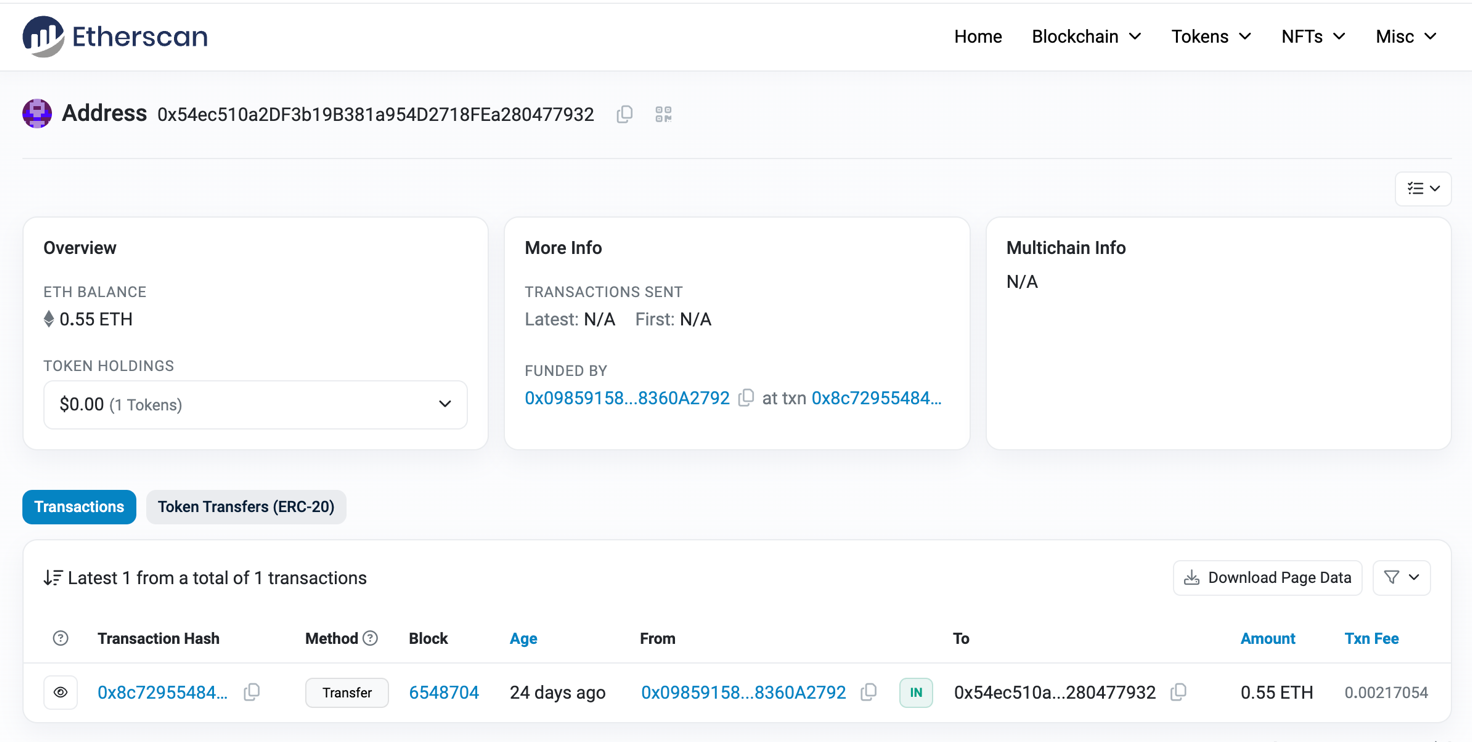
Task: Open the list options dropdown near address
Action: point(1422,189)
